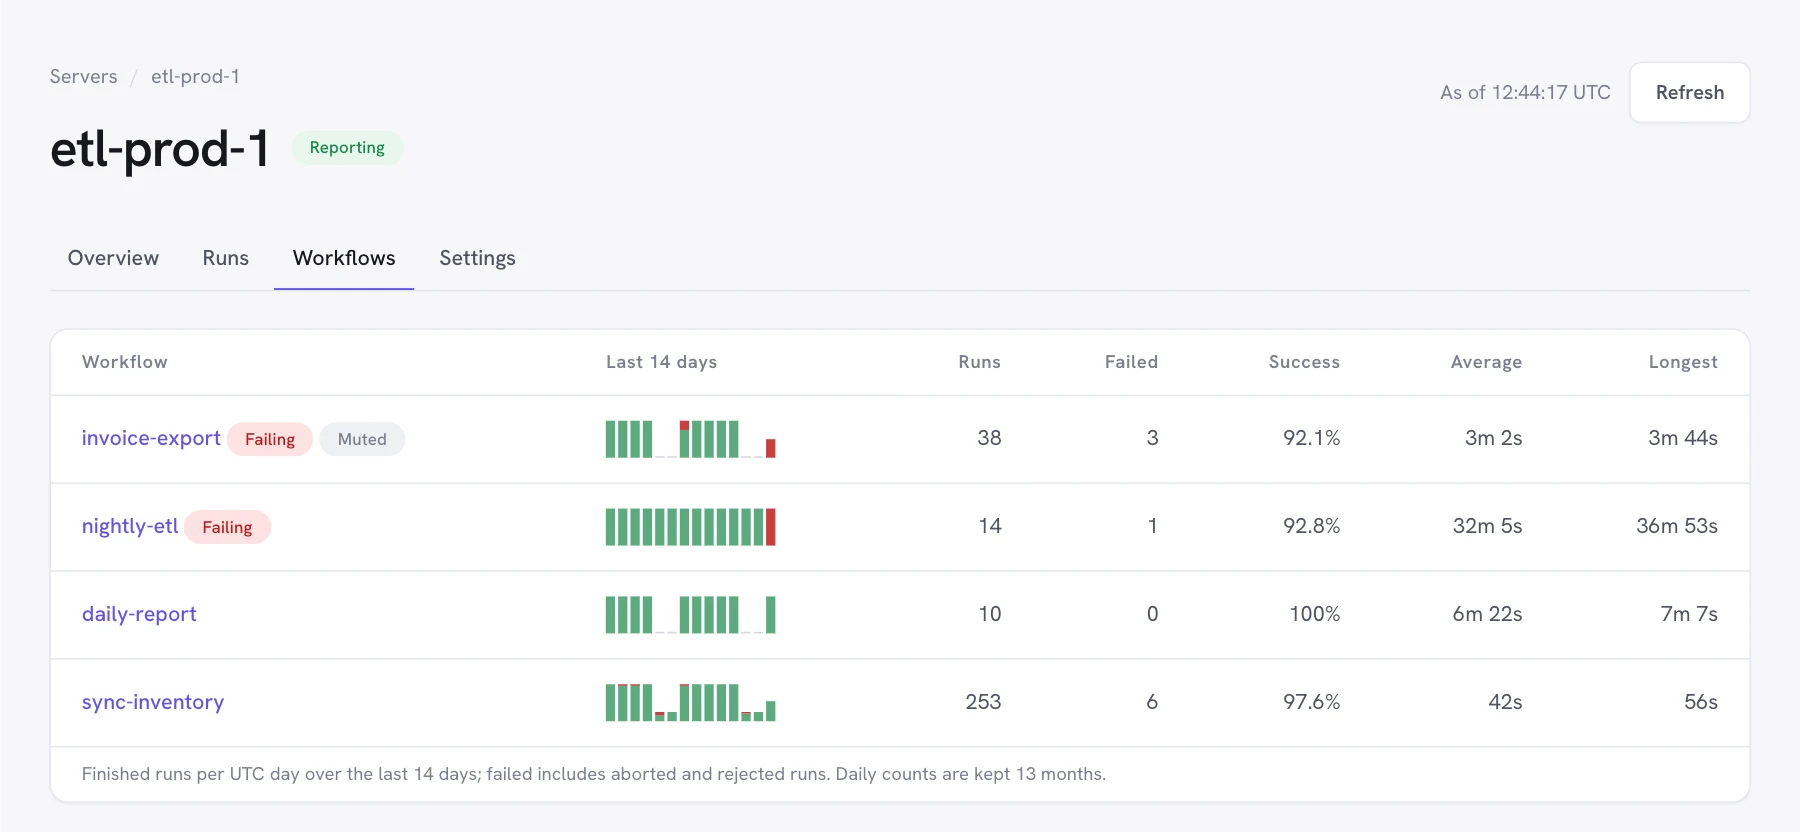Click the Runs column header
The height and width of the screenshot is (832, 1800).
979,362
